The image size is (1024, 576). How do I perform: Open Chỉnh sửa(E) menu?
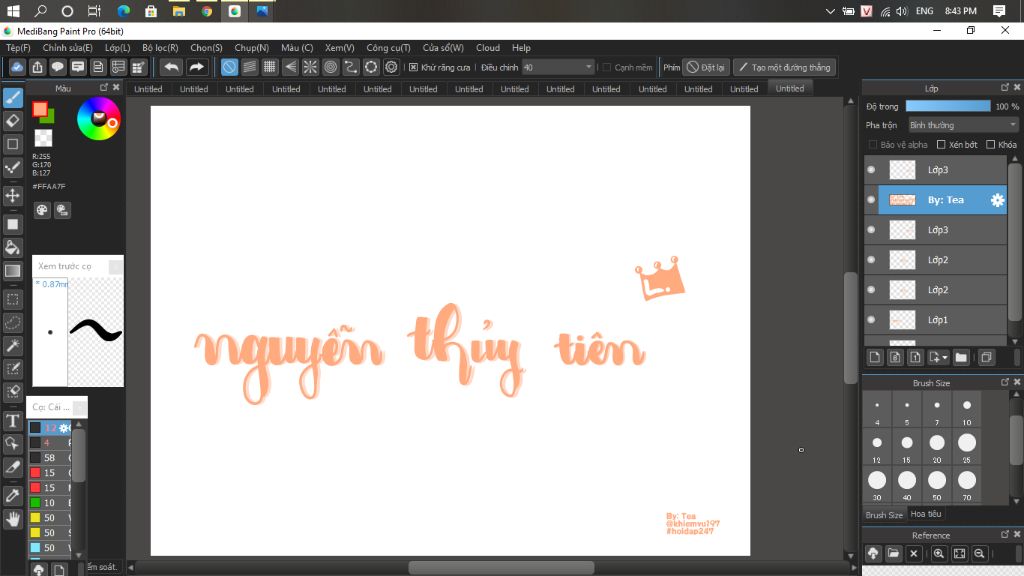pyautogui.click(x=67, y=48)
